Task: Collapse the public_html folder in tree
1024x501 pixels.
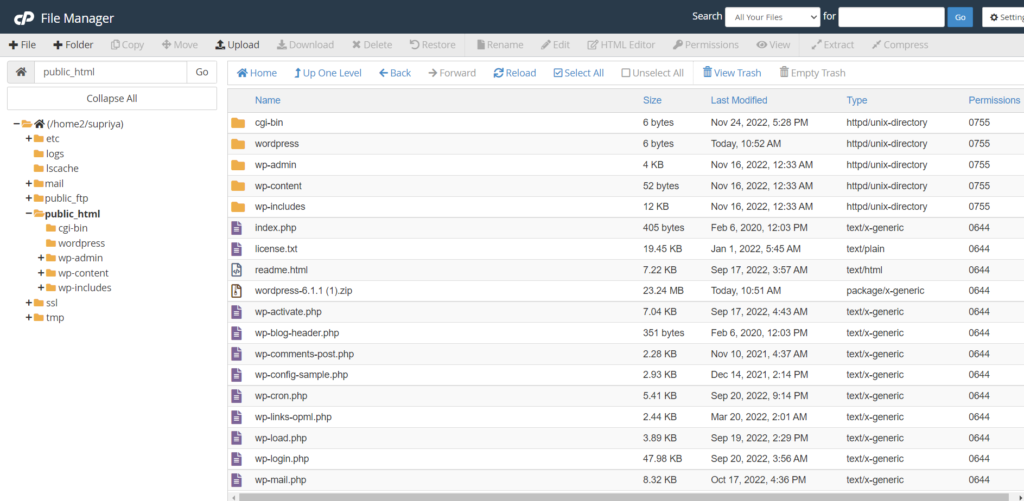Action: [x=29, y=214]
